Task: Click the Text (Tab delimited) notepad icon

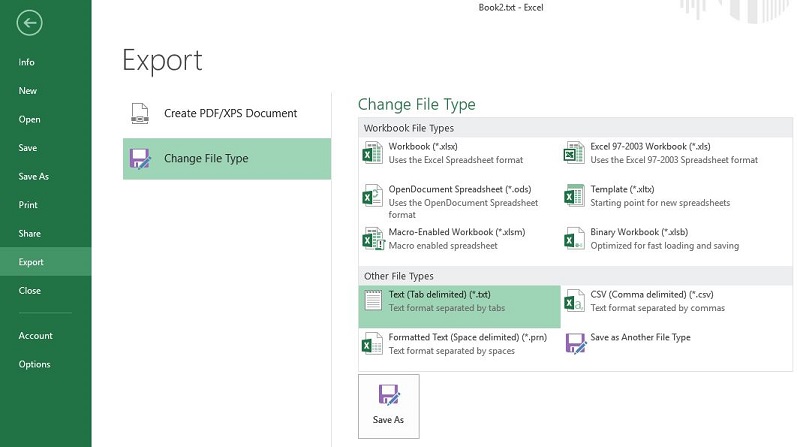Action: click(373, 301)
